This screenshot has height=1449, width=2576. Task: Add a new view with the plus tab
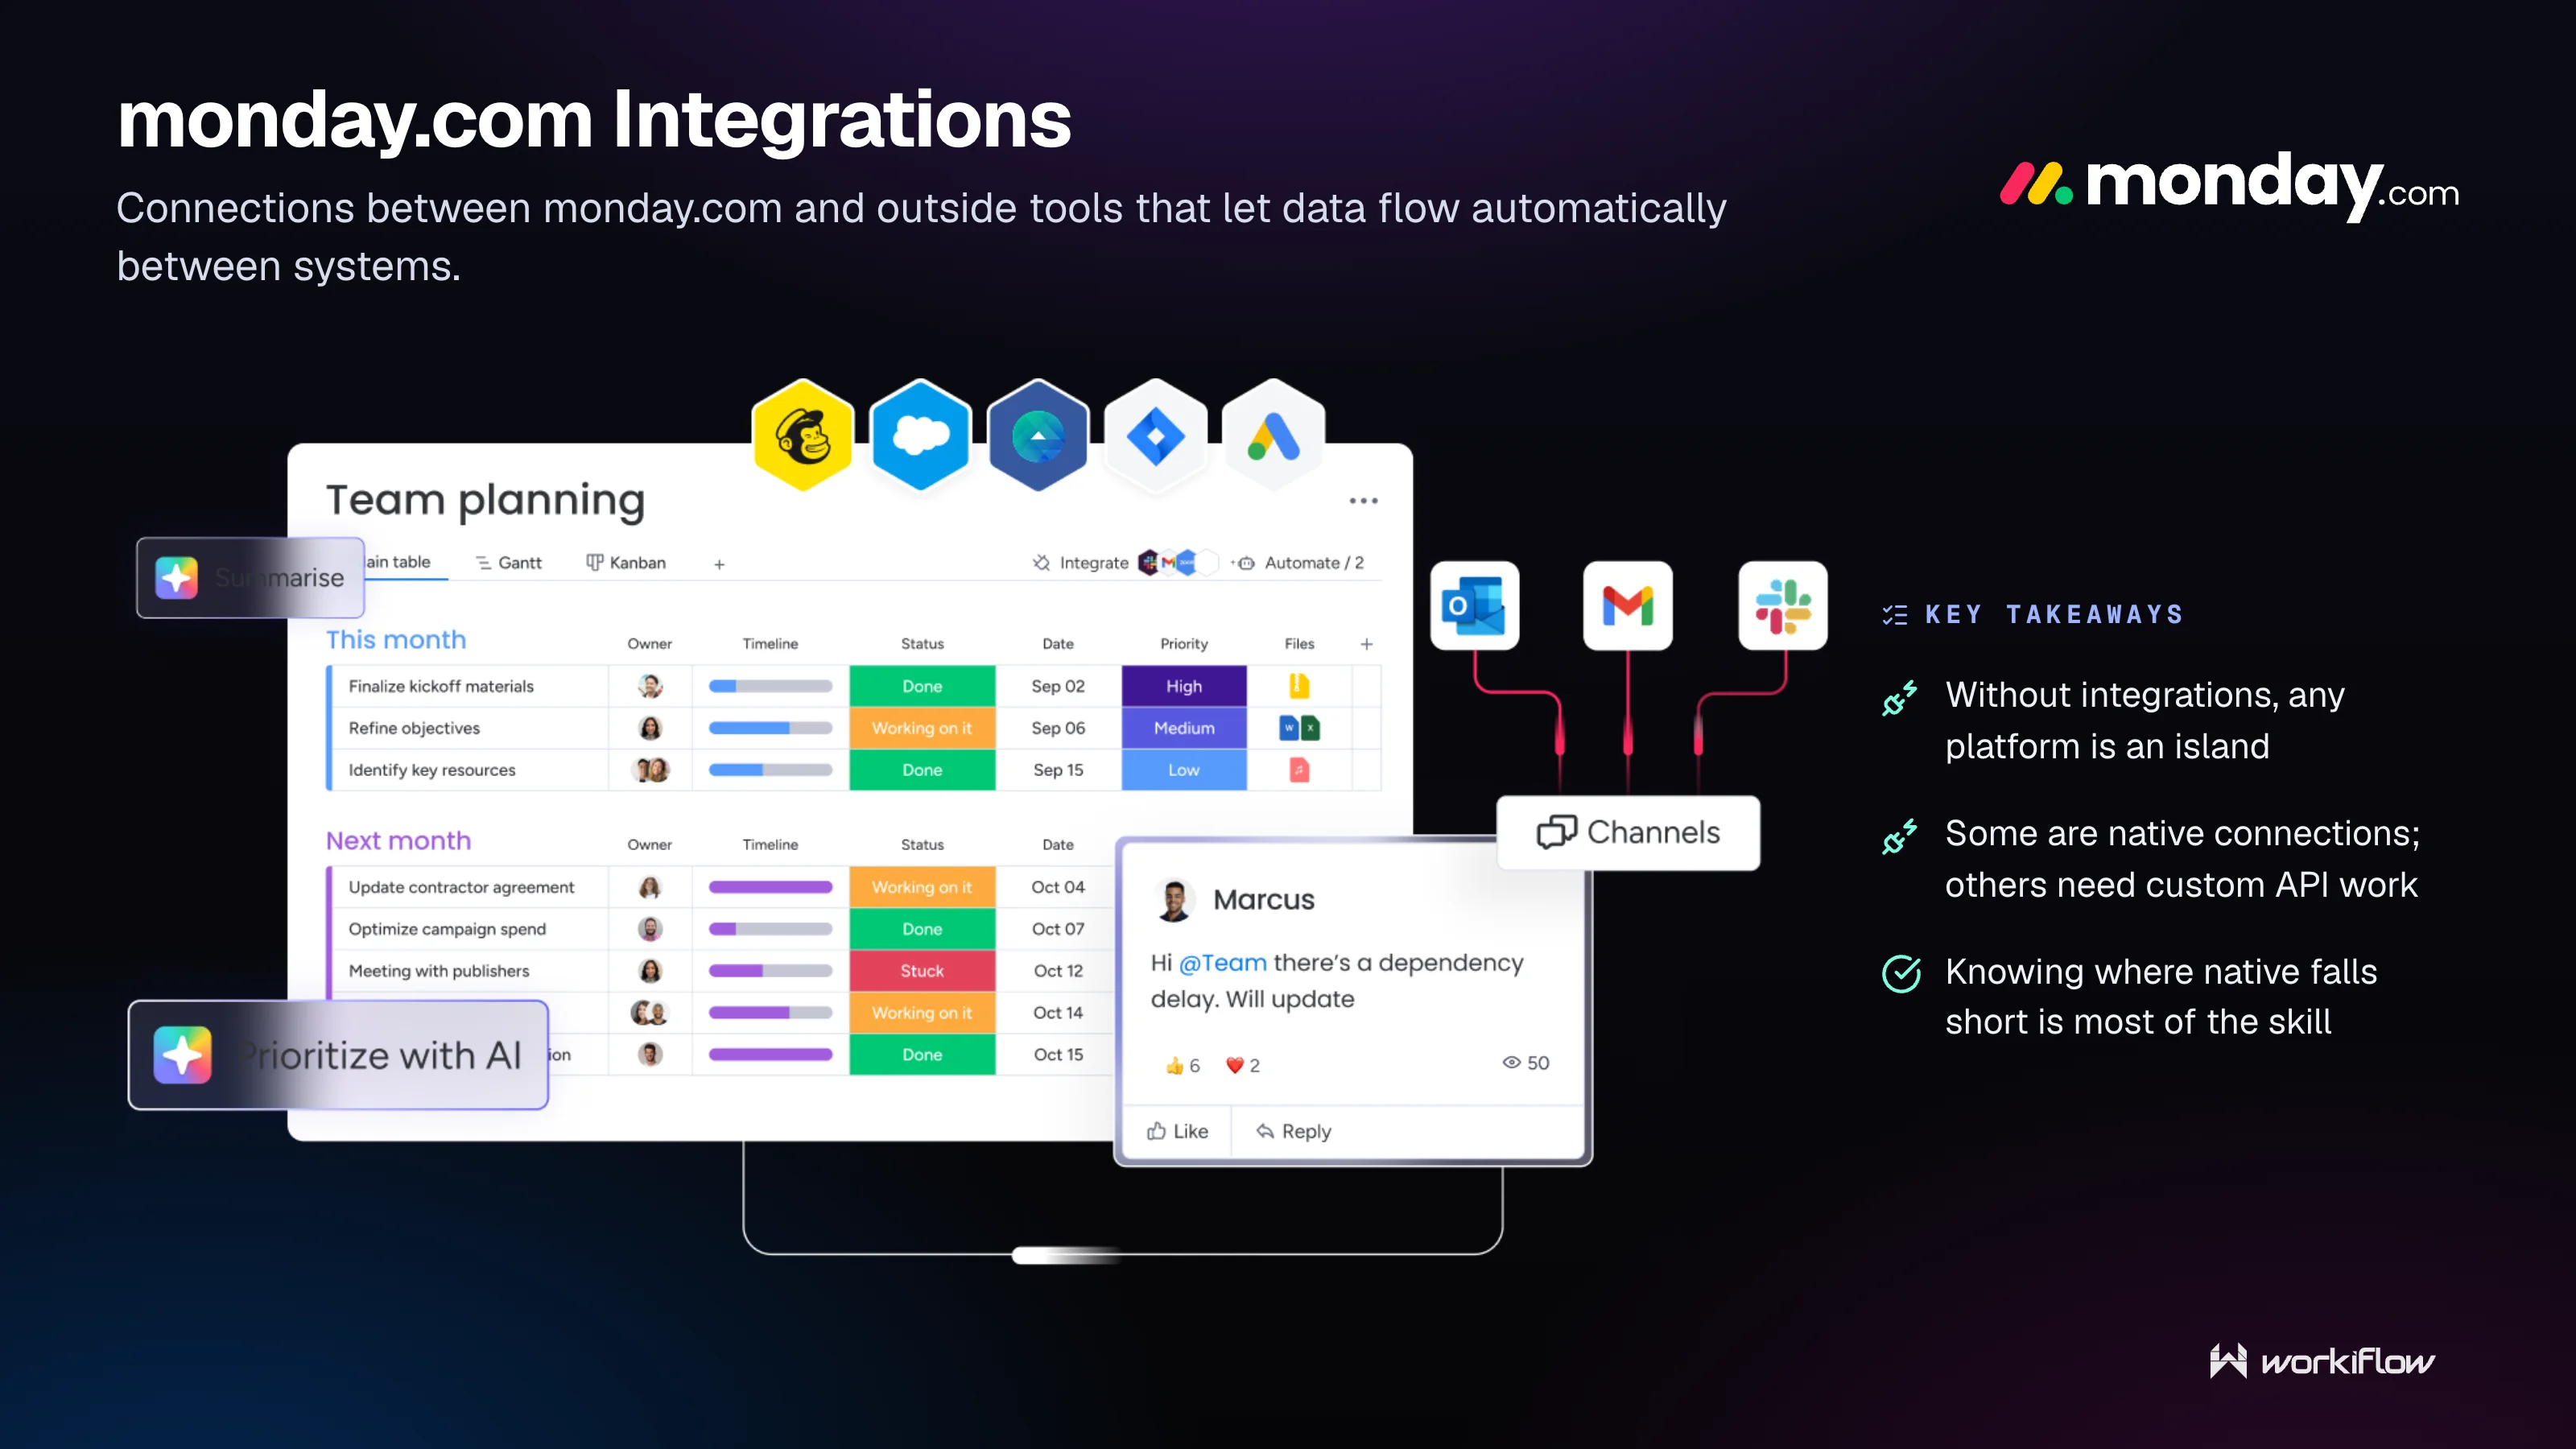(x=719, y=564)
